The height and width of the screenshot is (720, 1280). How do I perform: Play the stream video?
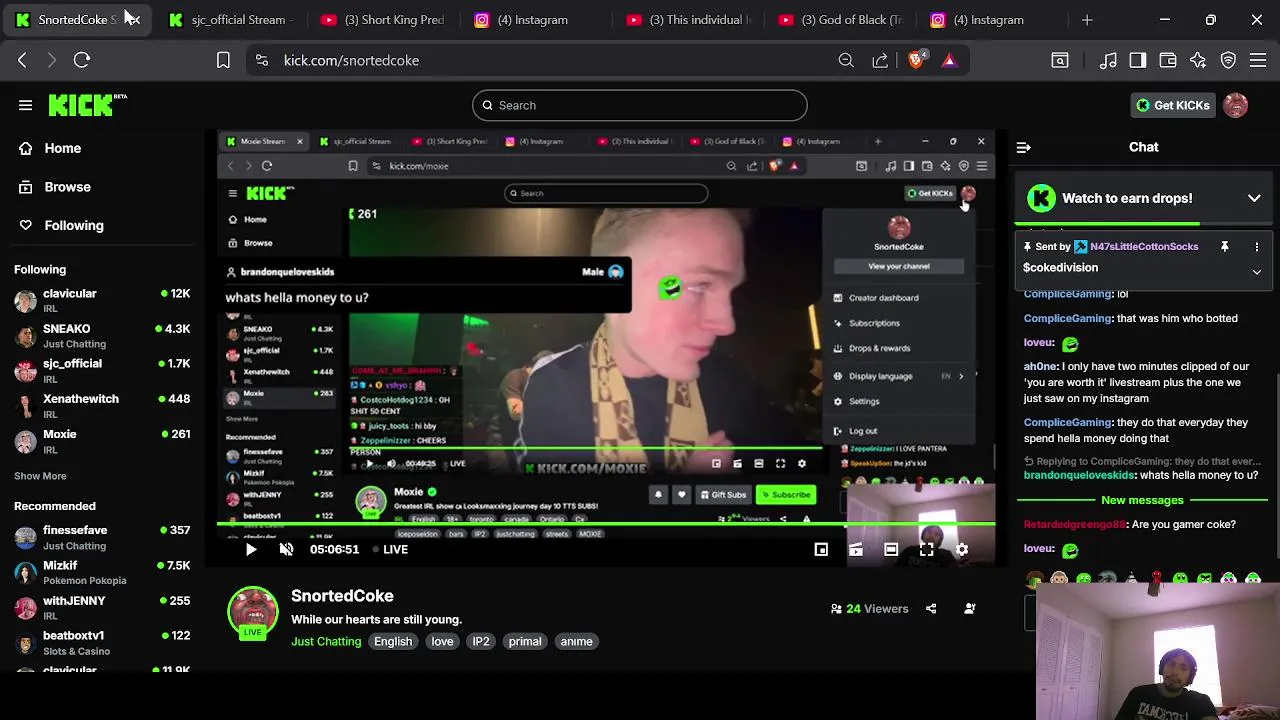coord(251,549)
